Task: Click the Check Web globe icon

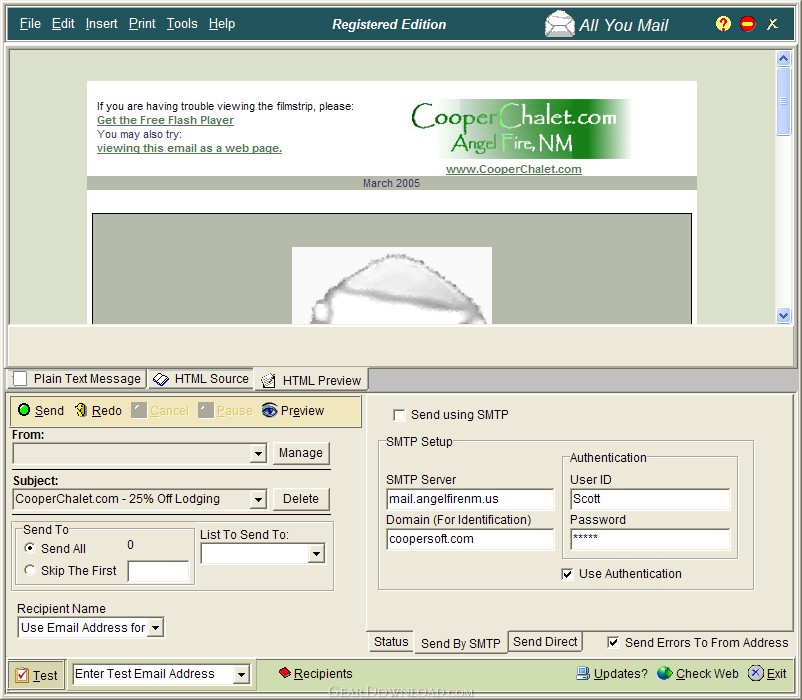Action: click(x=664, y=673)
